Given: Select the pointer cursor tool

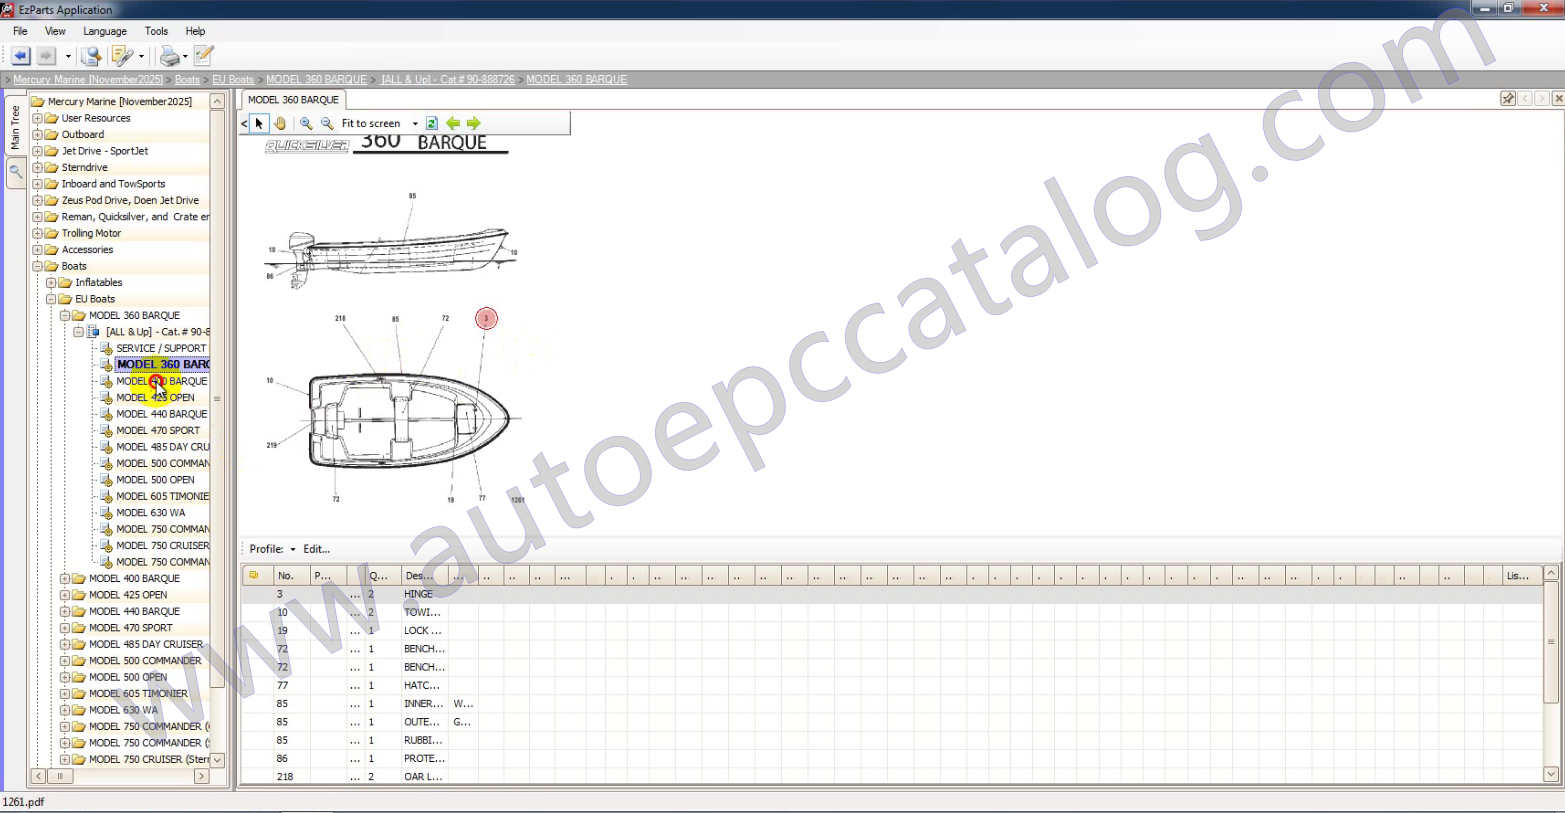Looking at the screenshot, I should pyautogui.click(x=259, y=123).
